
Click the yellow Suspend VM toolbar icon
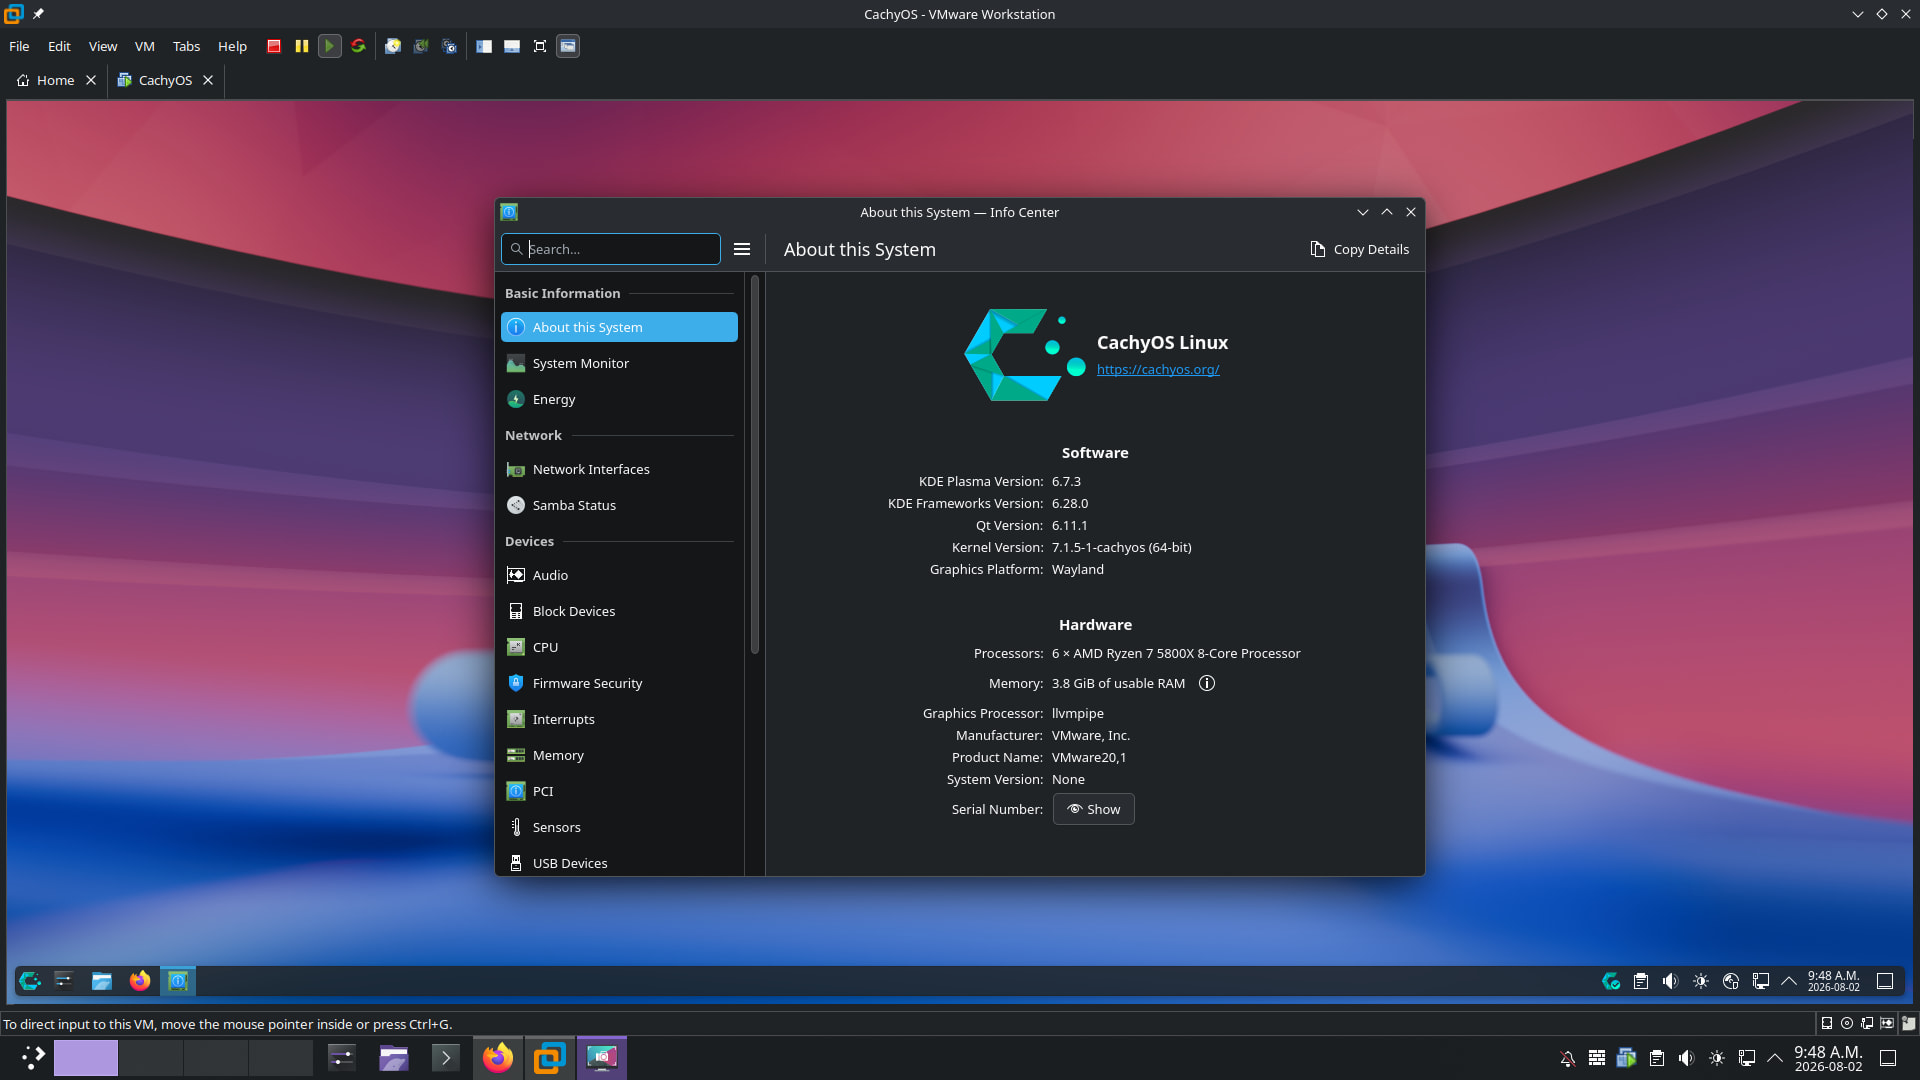[302, 46]
